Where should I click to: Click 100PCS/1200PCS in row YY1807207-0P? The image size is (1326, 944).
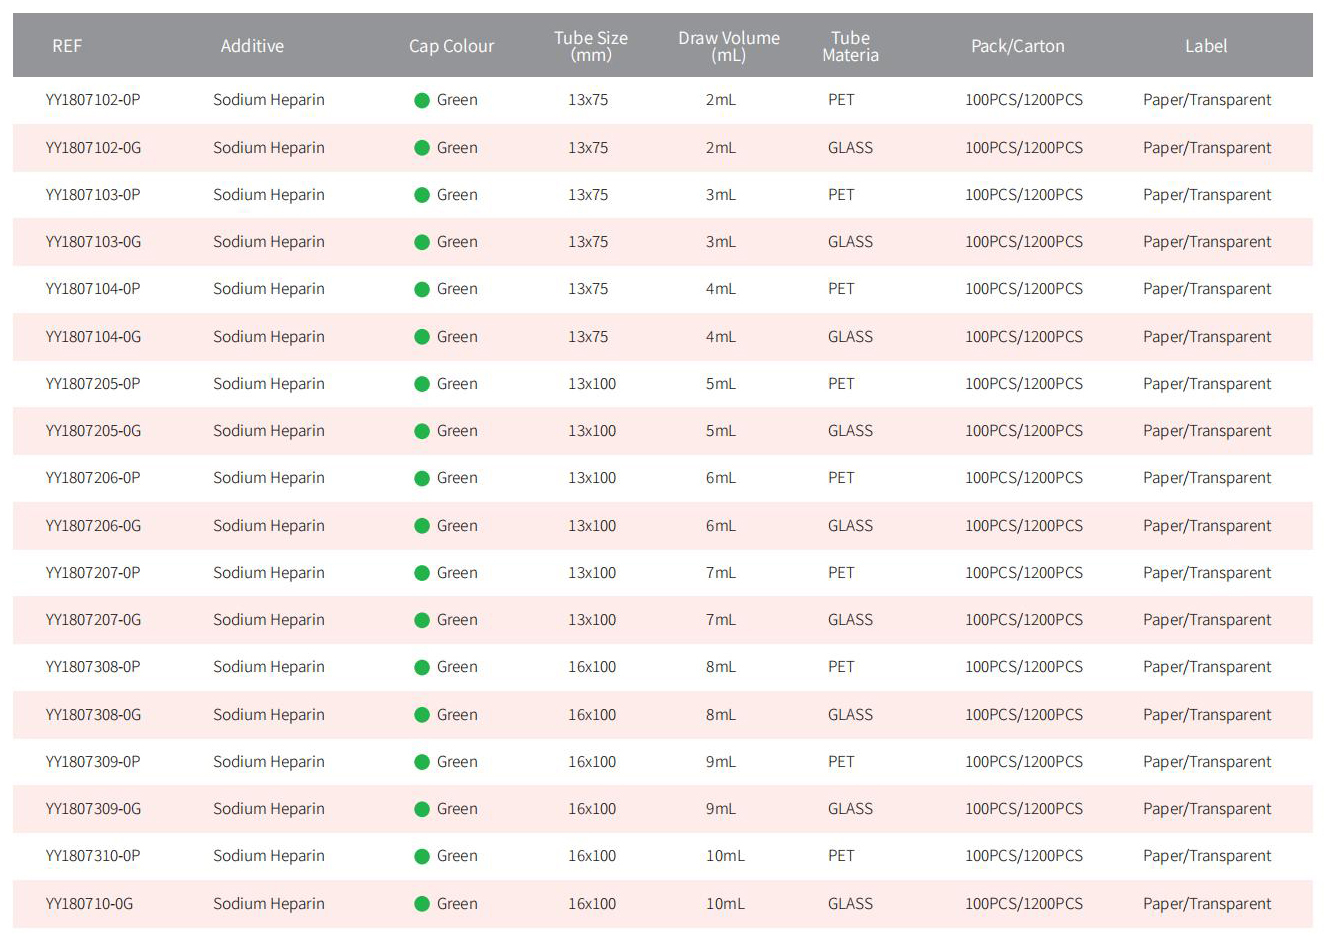pos(1024,573)
